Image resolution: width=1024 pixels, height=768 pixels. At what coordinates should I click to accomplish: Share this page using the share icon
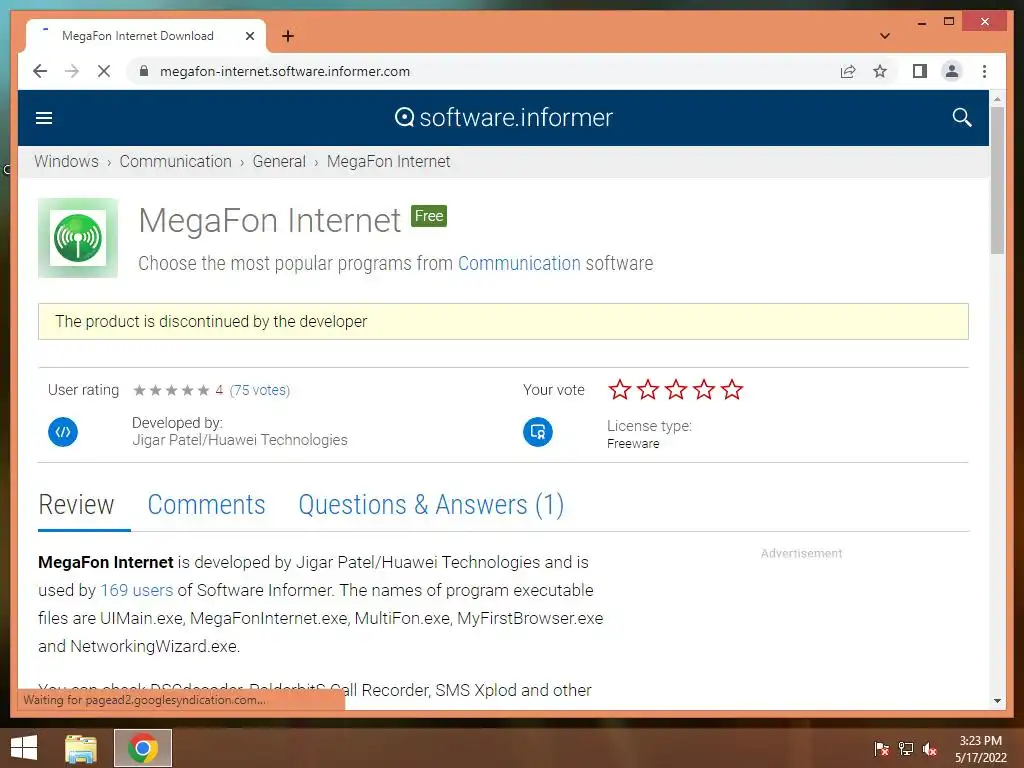point(848,71)
